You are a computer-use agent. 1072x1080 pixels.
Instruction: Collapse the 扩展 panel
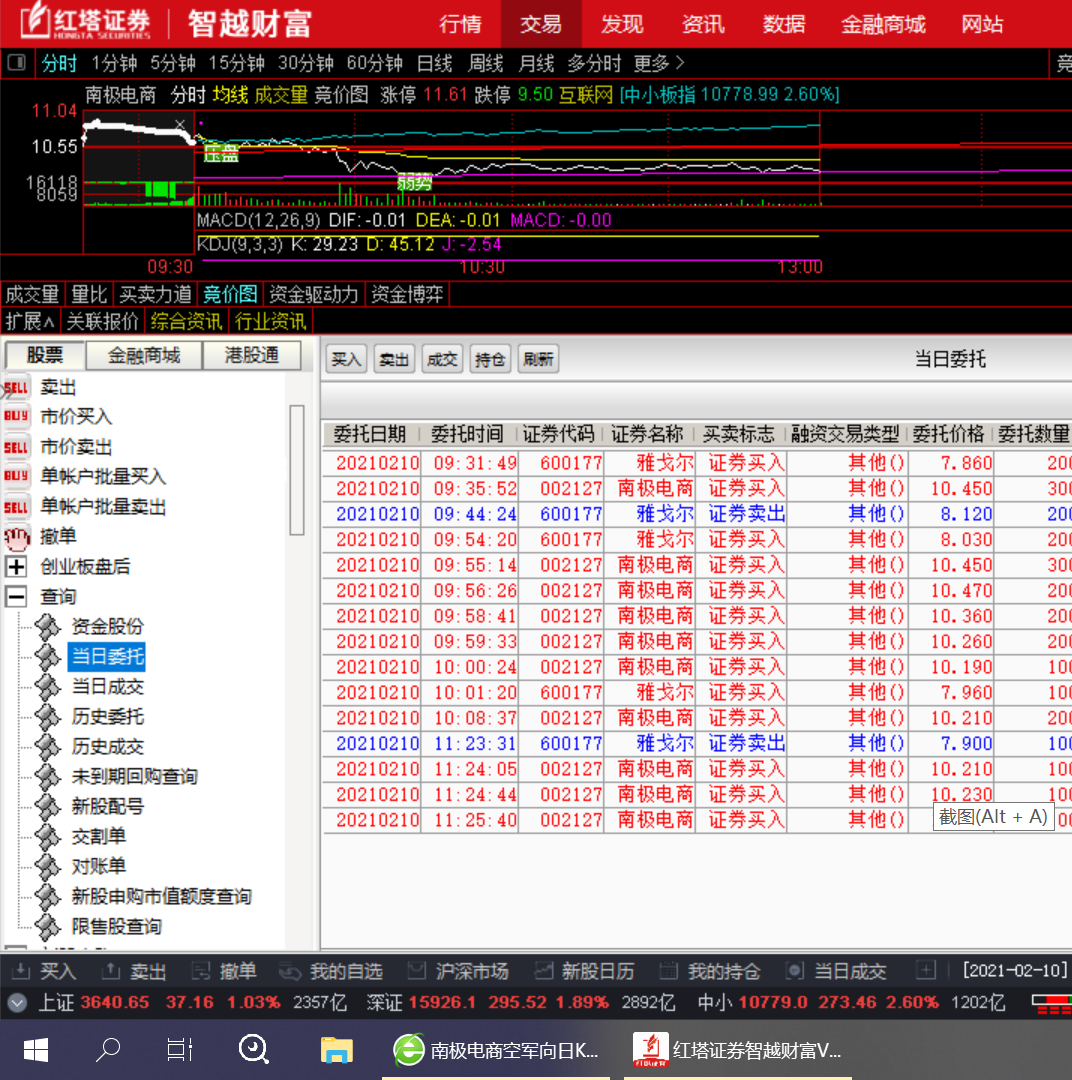[30, 321]
